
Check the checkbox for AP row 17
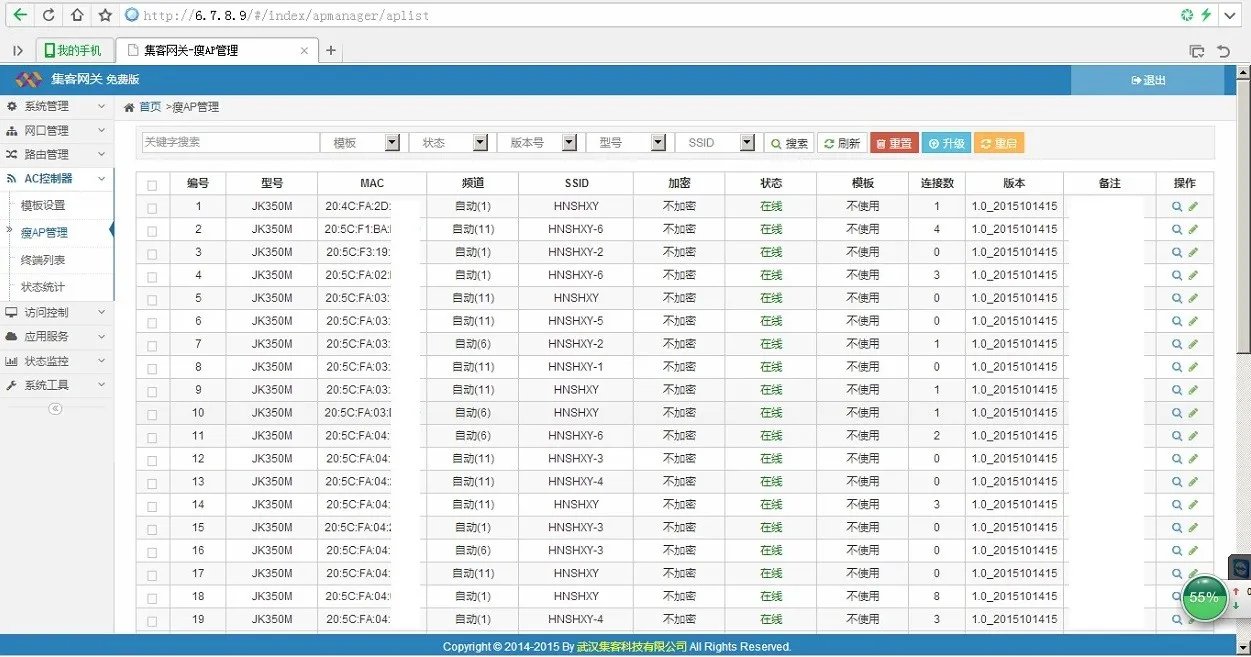coord(152,576)
